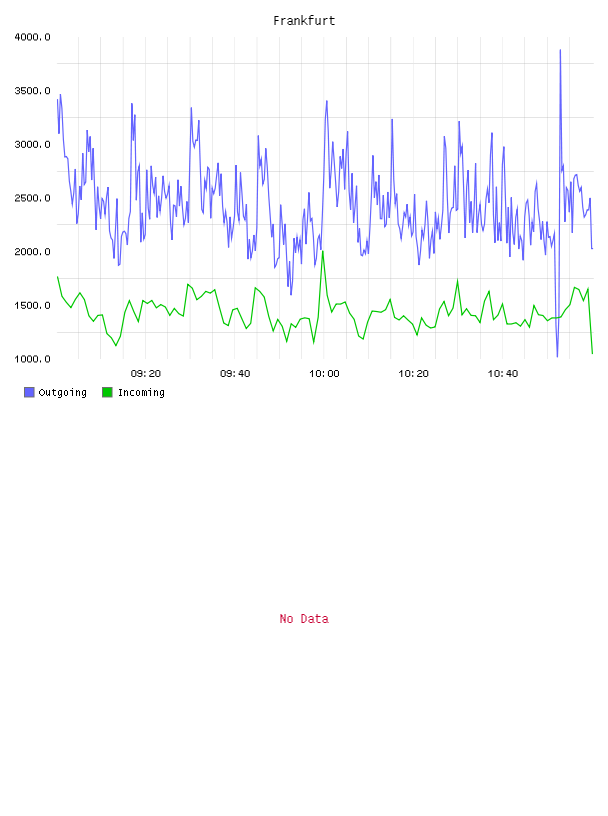
Task: Select the Incoming legend label
Action: 141,392
